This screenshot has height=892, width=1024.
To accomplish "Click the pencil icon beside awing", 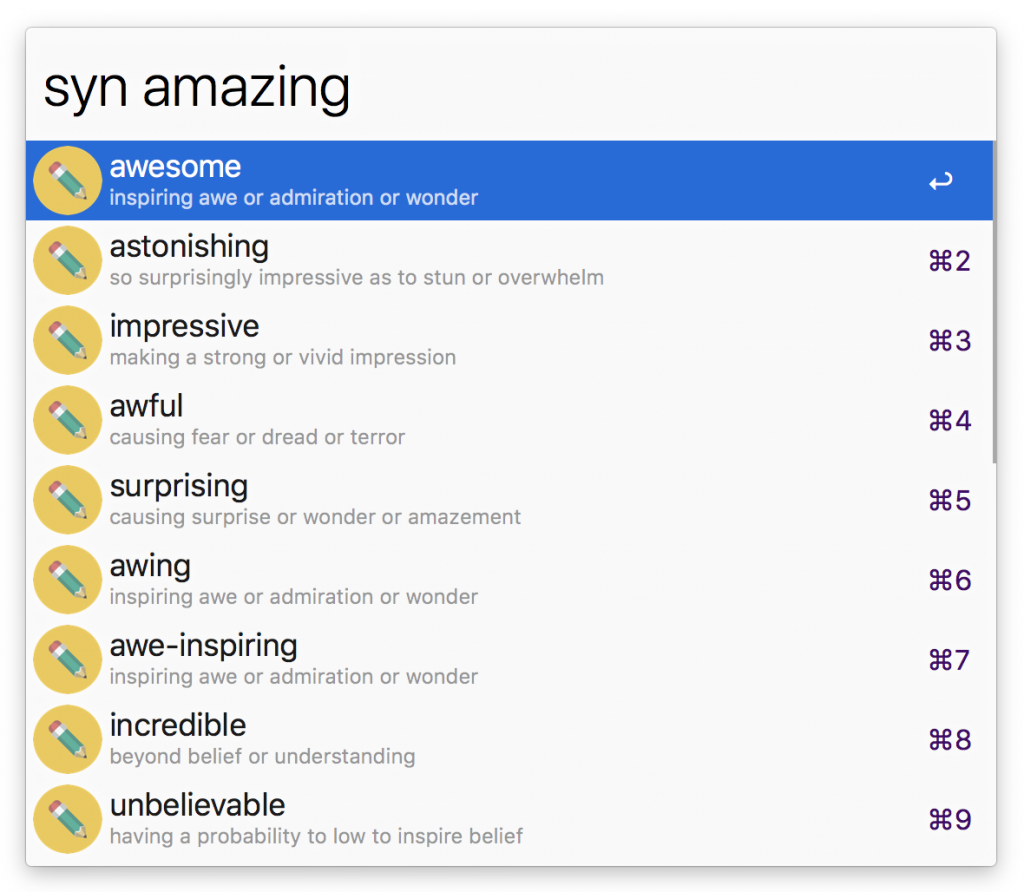I will 67,580.
